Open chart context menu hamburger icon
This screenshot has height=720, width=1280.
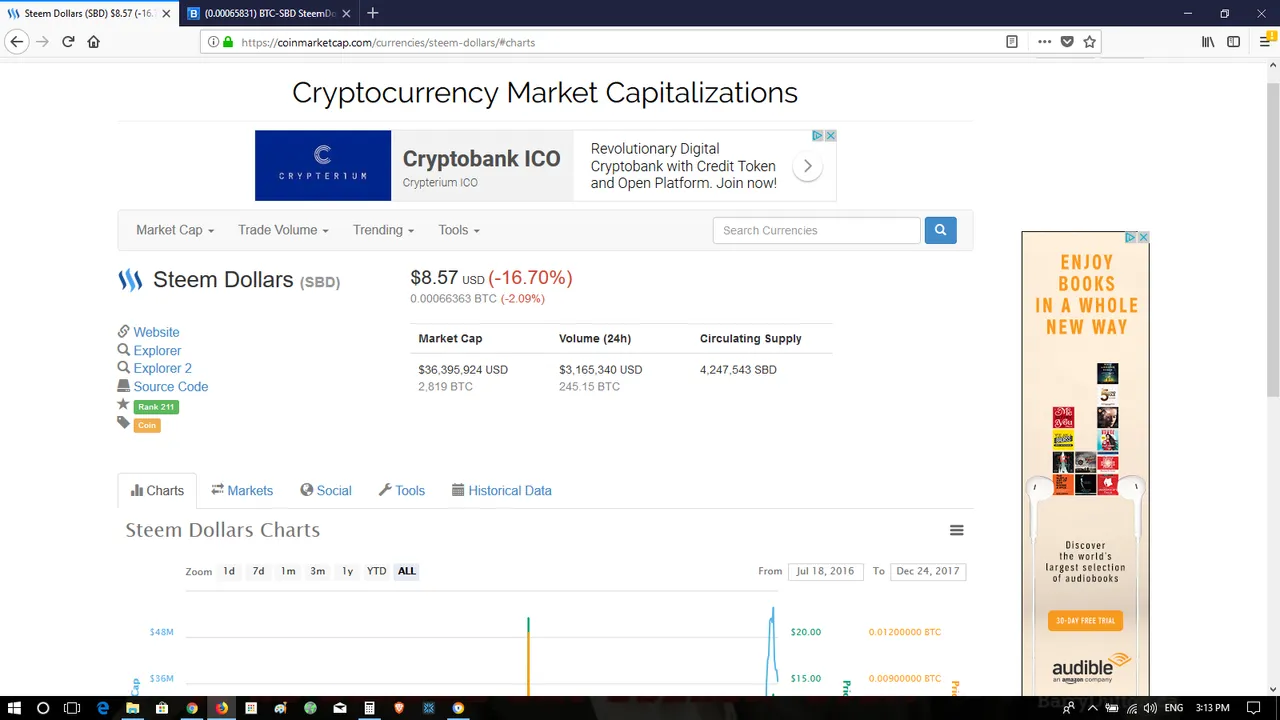coord(956,530)
